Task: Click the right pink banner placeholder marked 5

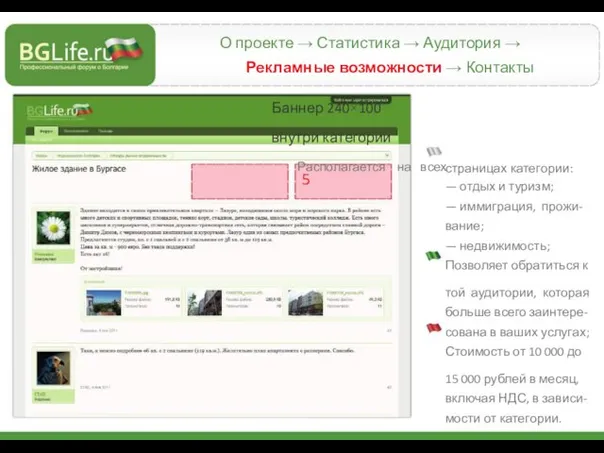Action: 343,181
